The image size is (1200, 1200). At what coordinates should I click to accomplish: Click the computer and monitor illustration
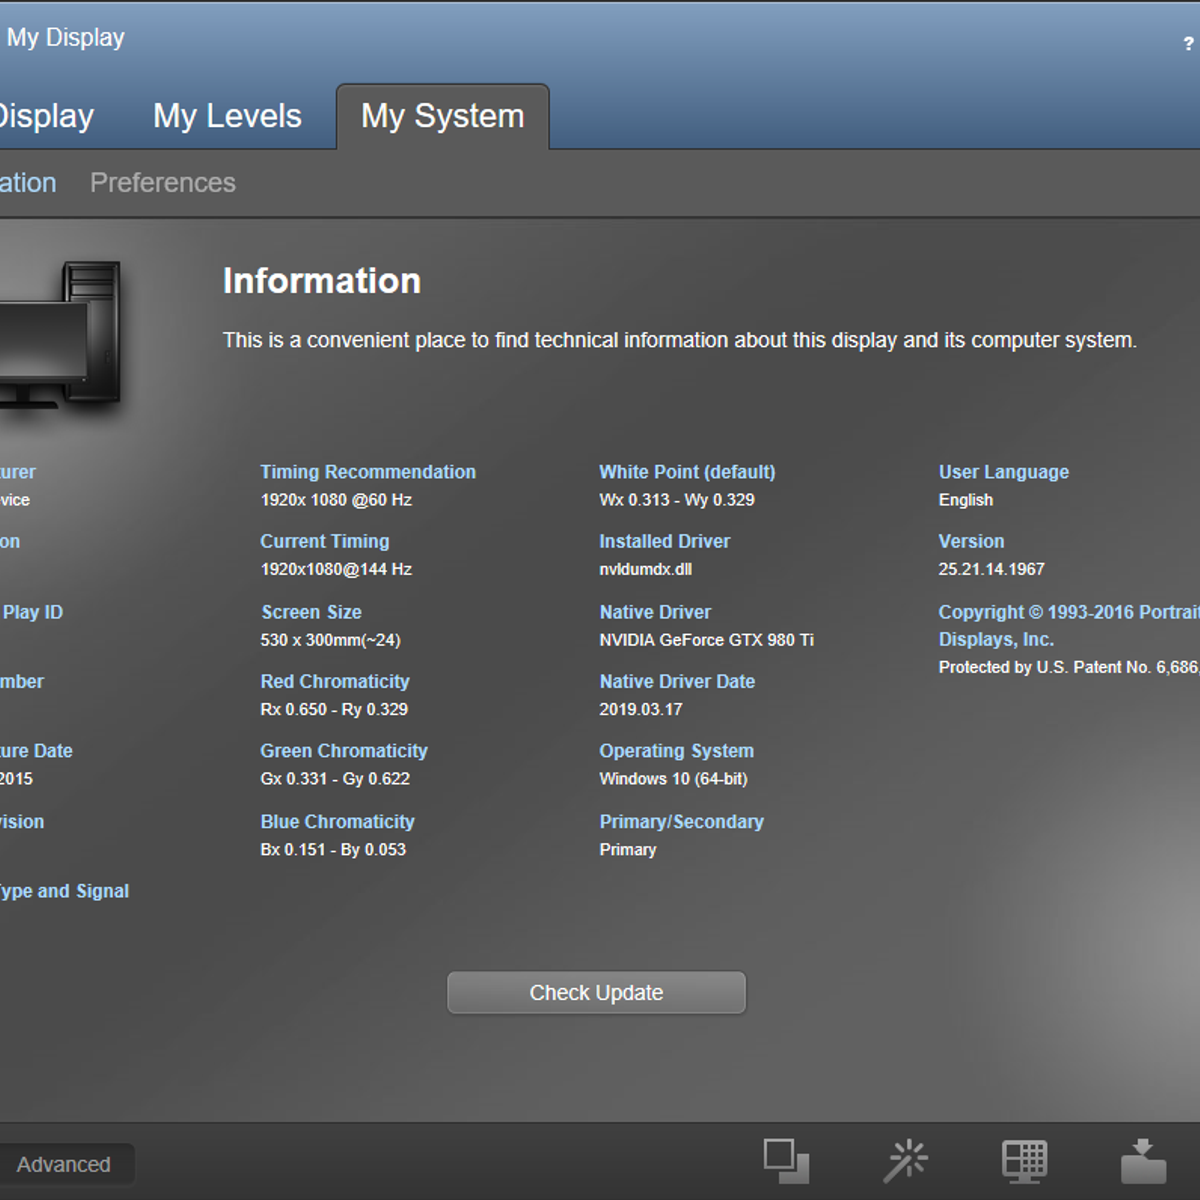point(62,335)
